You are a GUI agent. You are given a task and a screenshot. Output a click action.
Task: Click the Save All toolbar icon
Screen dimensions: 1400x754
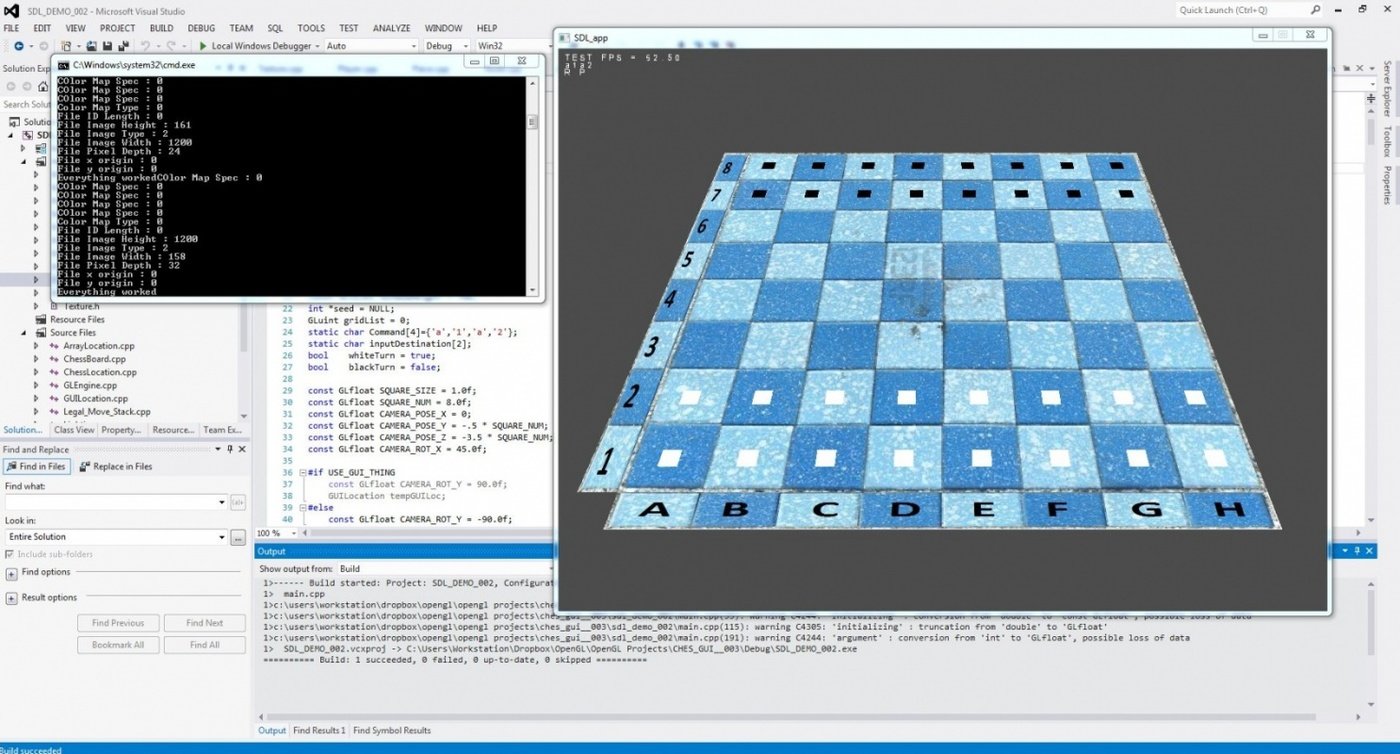click(x=123, y=46)
